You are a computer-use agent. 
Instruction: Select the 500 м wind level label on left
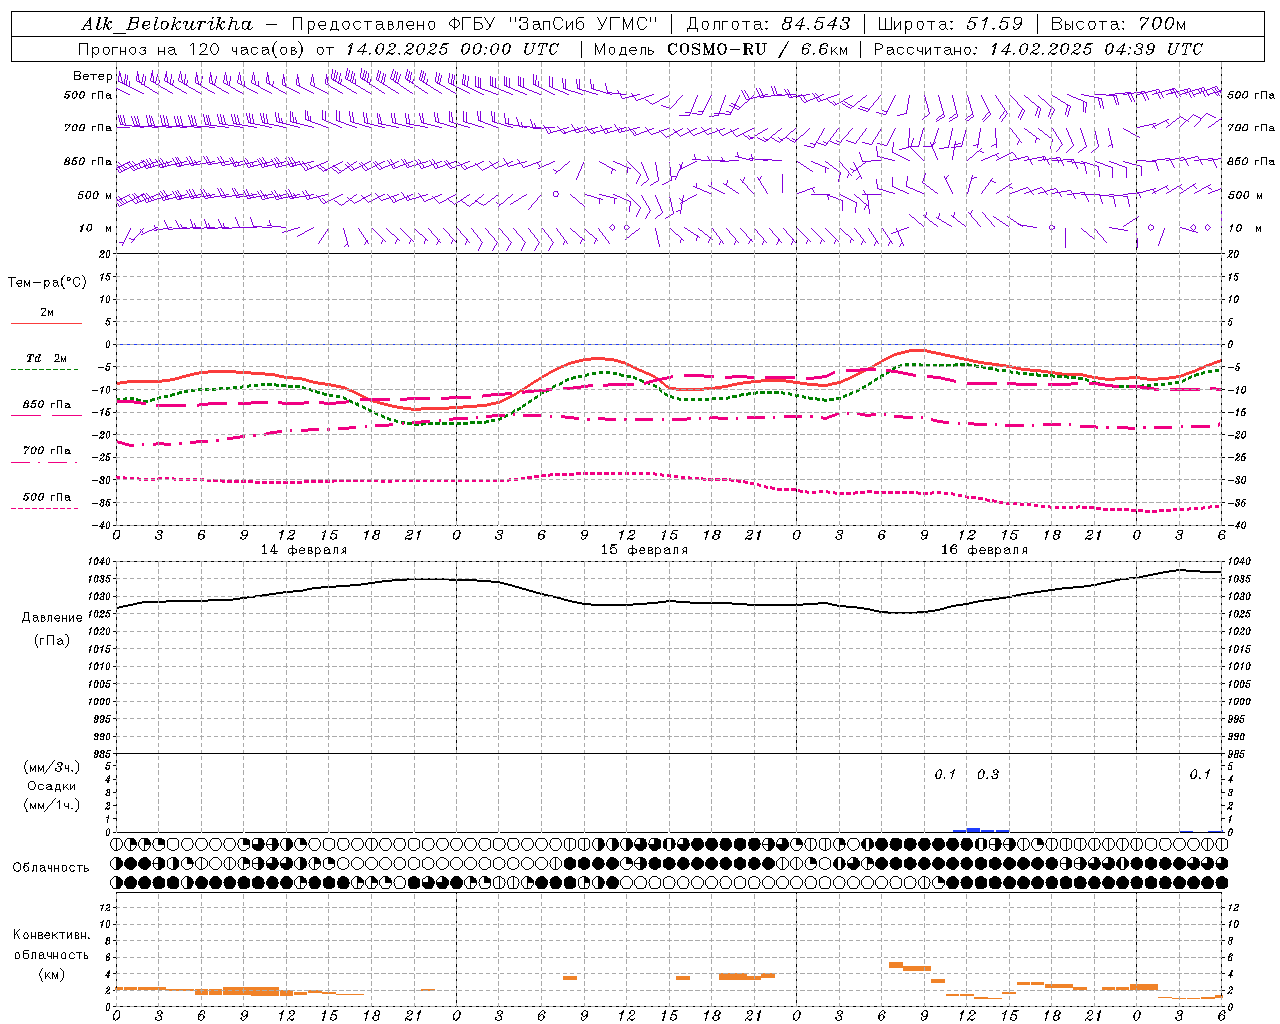(95, 195)
